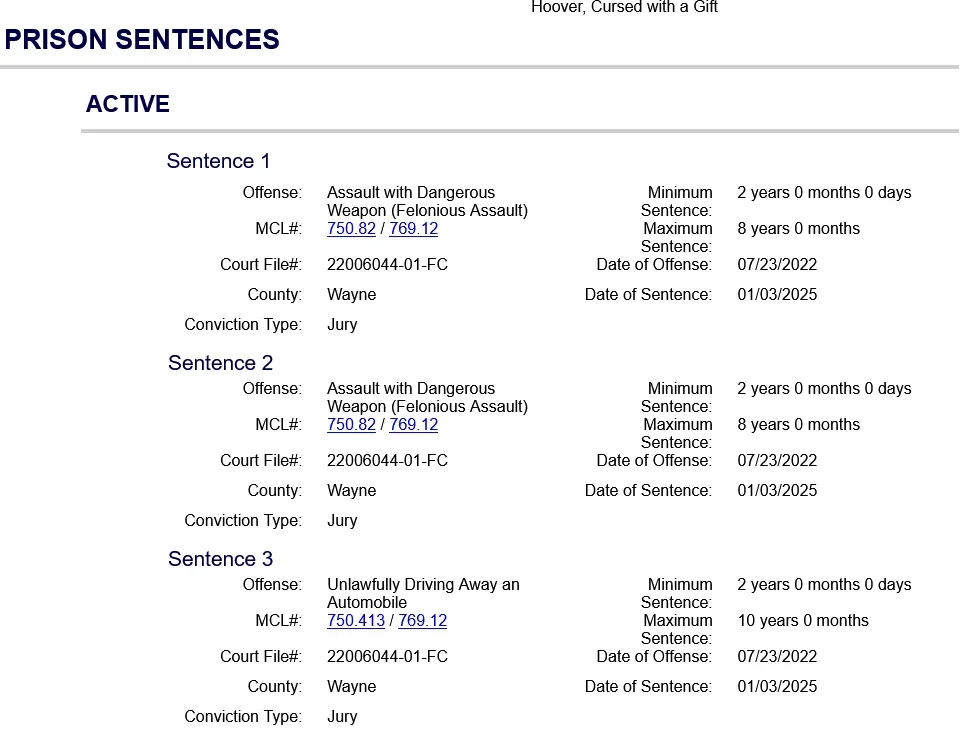Click the Wayne county value in Sentence 1

pos(351,295)
